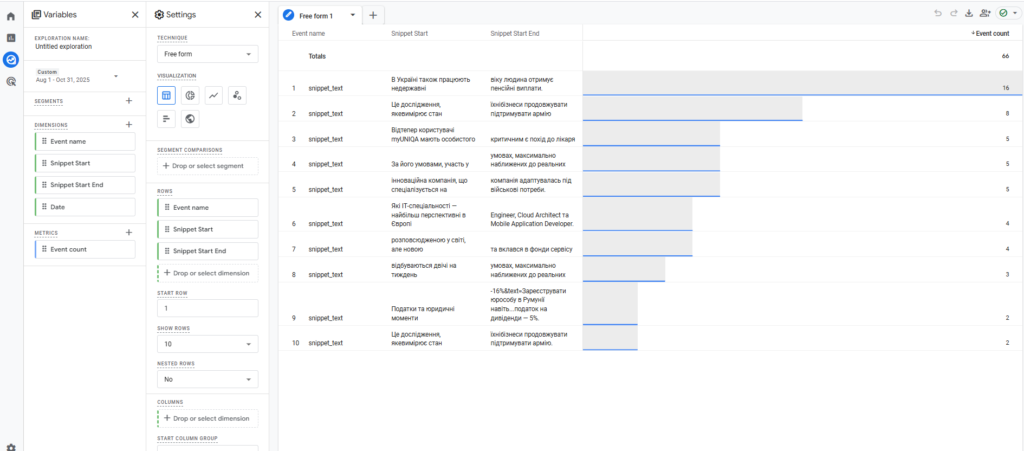Viewport: 1024px width, 451px height.
Task: Select the scatter plot visualization
Action: pos(236,96)
